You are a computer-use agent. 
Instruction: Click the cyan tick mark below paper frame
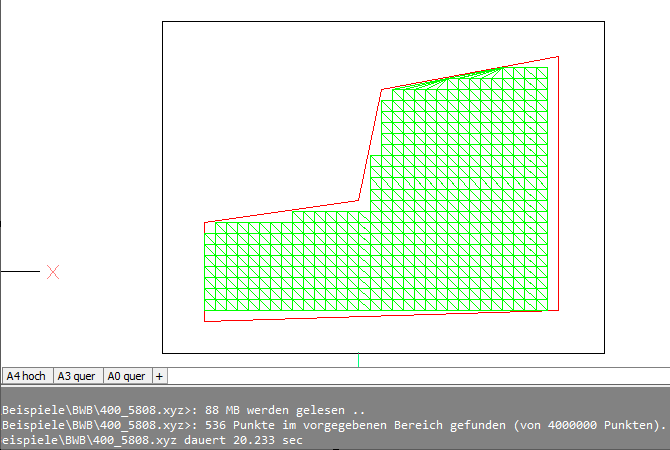click(358, 359)
